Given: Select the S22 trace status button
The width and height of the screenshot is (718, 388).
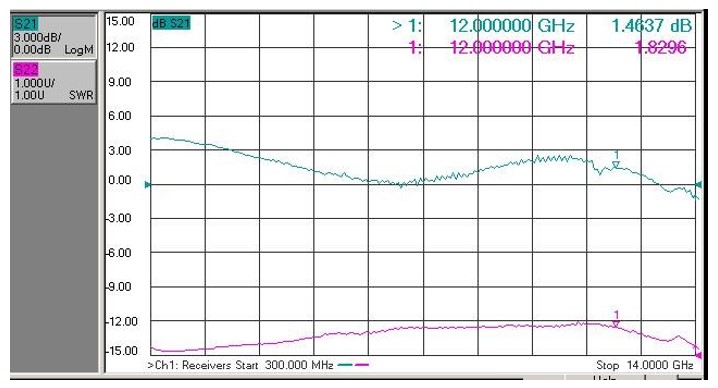Looking at the screenshot, I should point(54,82).
